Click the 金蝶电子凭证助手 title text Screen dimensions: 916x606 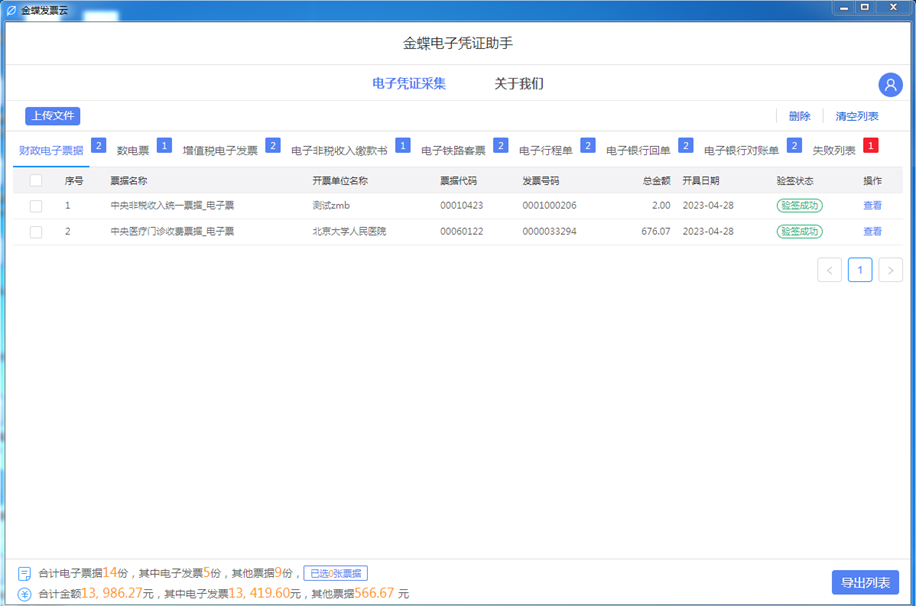pos(457,43)
